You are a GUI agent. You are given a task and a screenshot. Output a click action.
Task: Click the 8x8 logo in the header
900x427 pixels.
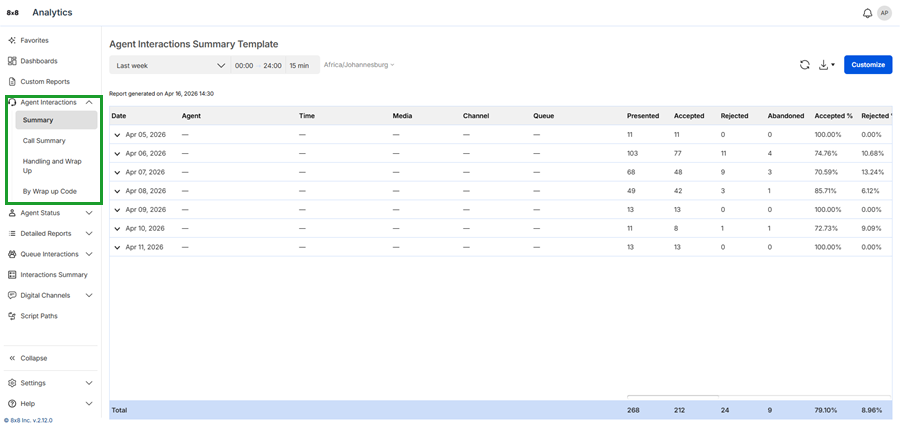13,13
